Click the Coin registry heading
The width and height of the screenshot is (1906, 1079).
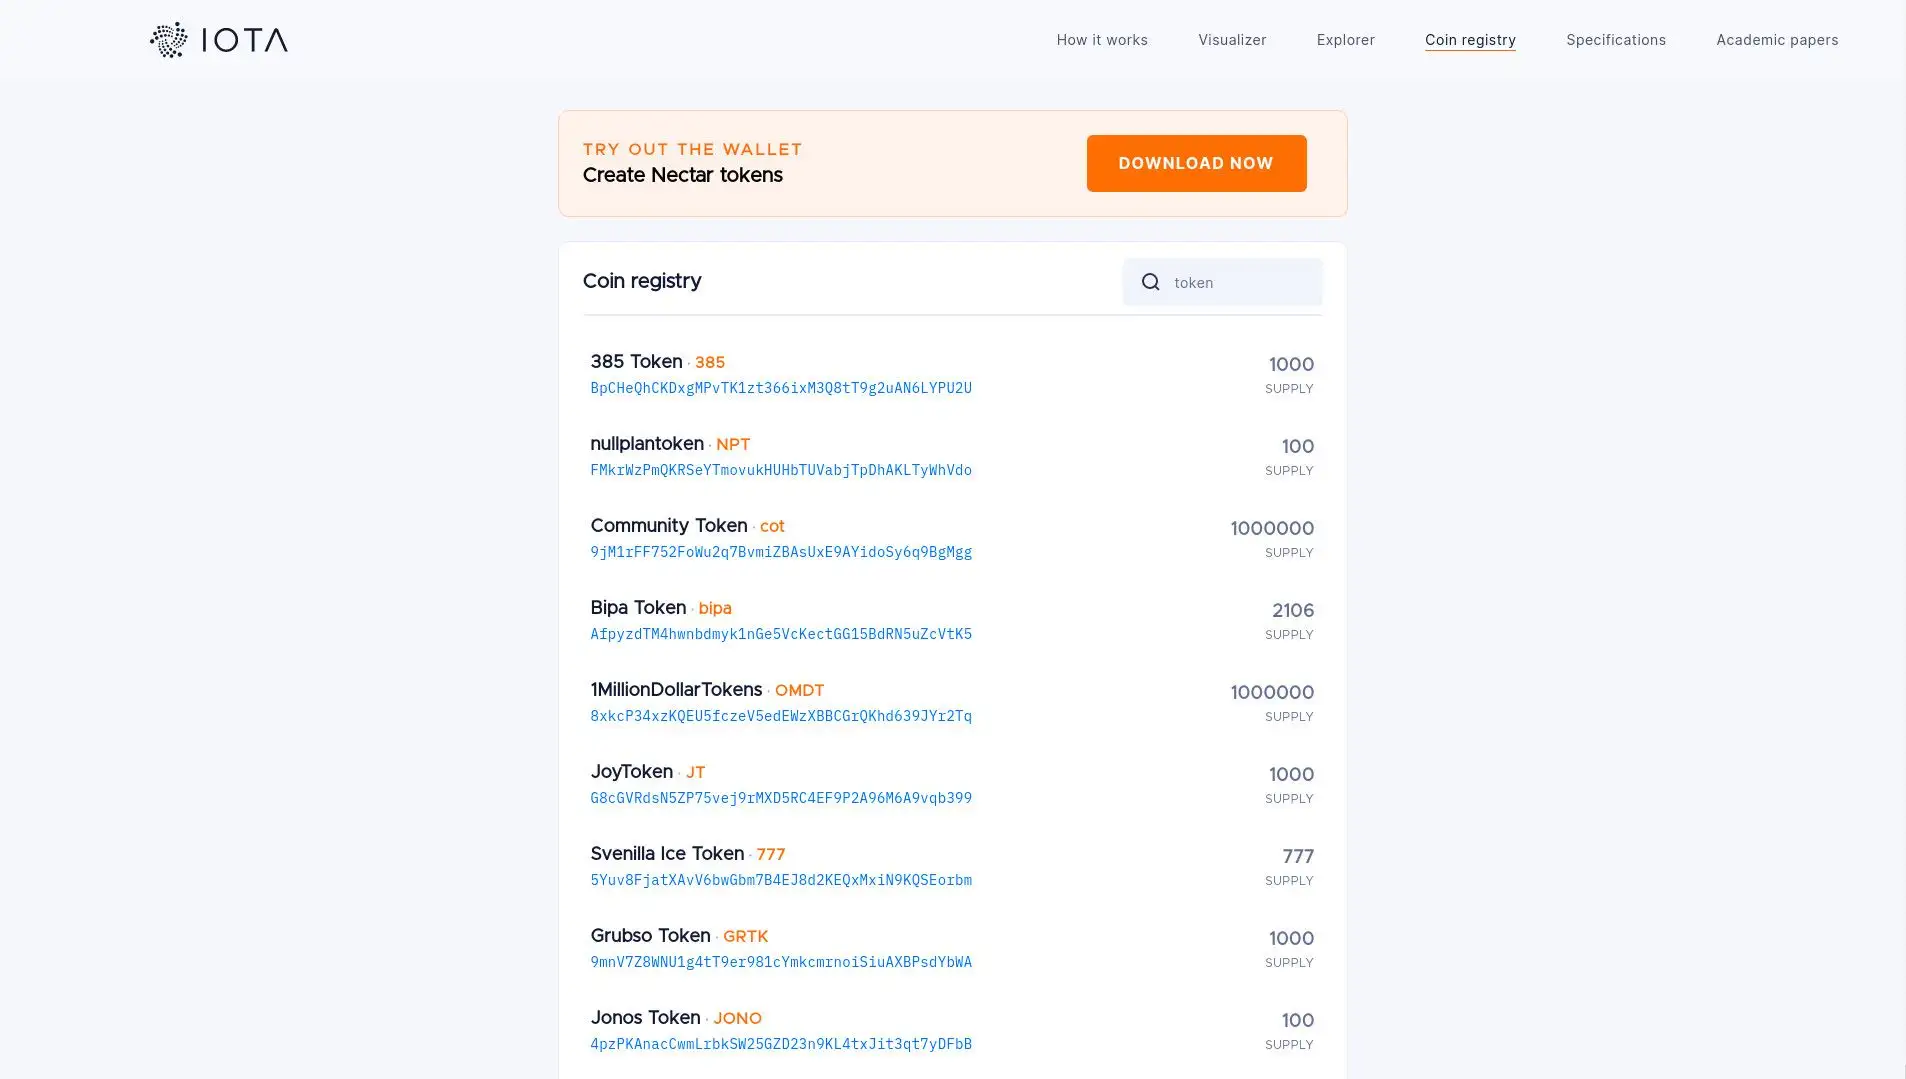[642, 281]
